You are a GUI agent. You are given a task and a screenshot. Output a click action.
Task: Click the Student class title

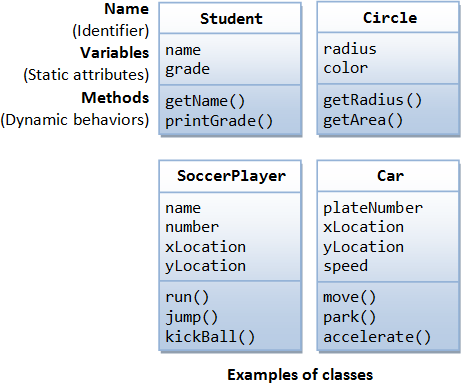tap(231, 19)
